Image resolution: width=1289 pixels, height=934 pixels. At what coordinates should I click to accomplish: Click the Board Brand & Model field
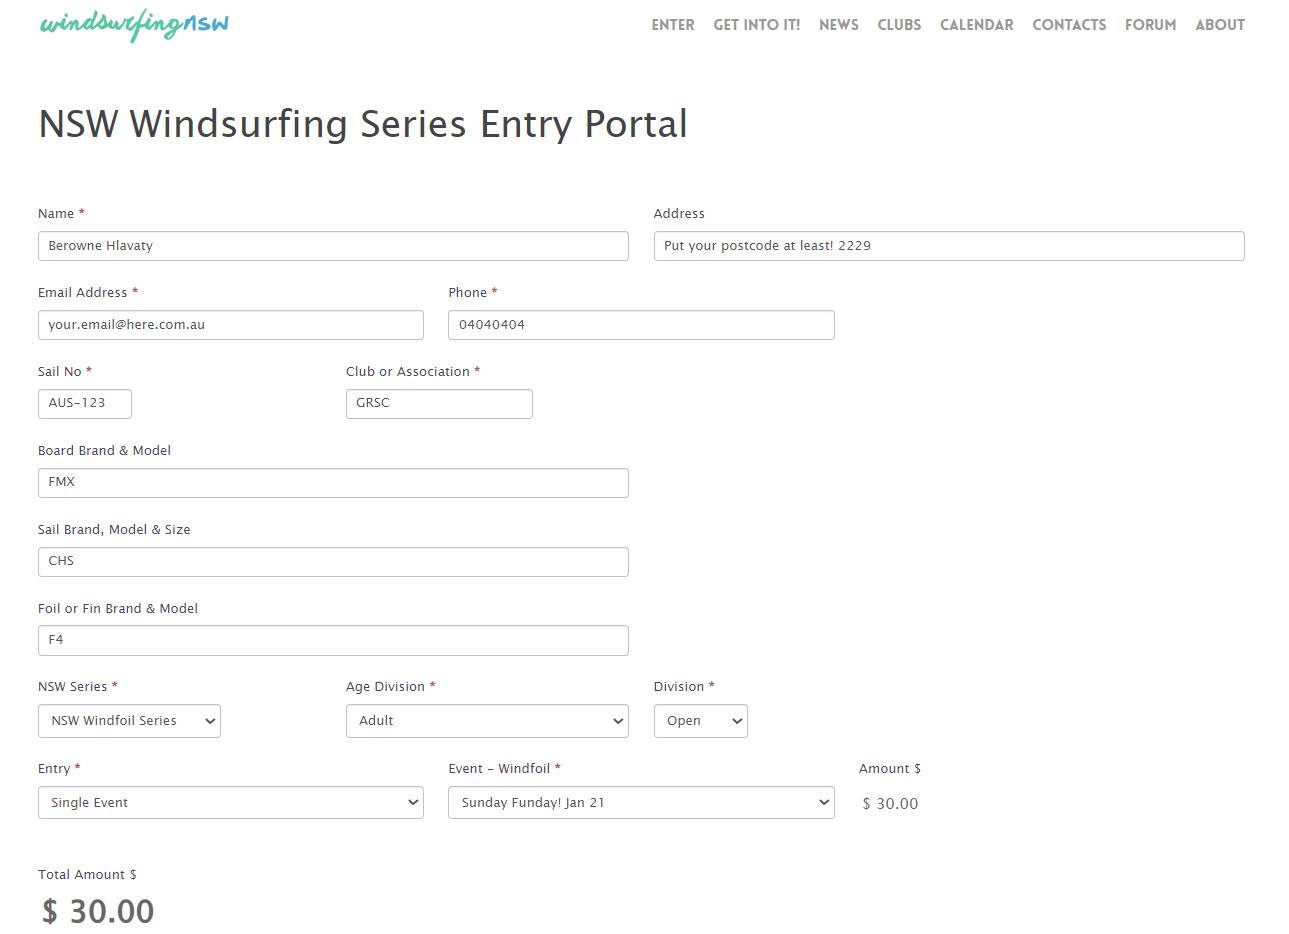tap(333, 483)
